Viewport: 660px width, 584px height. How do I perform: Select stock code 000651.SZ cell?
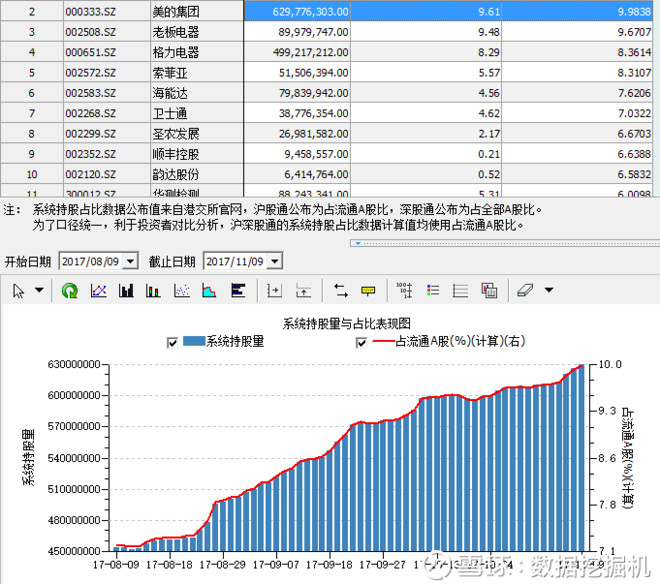point(107,52)
